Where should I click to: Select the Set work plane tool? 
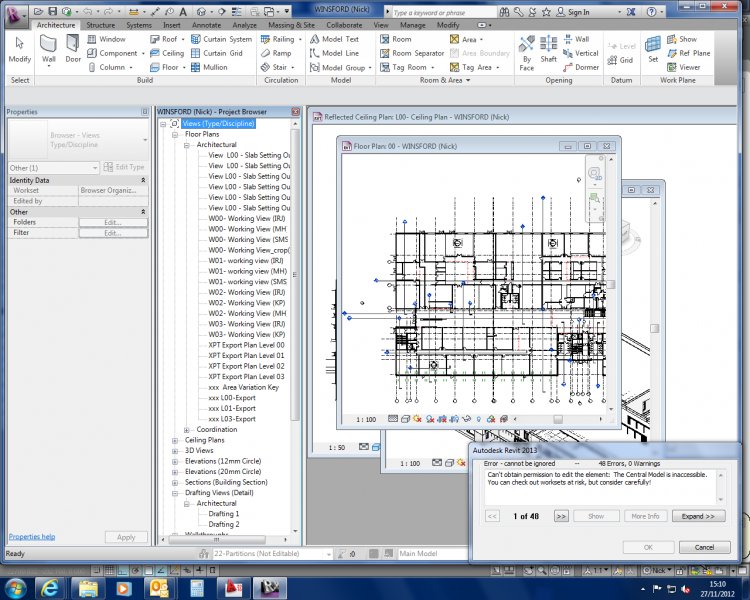[x=653, y=47]
